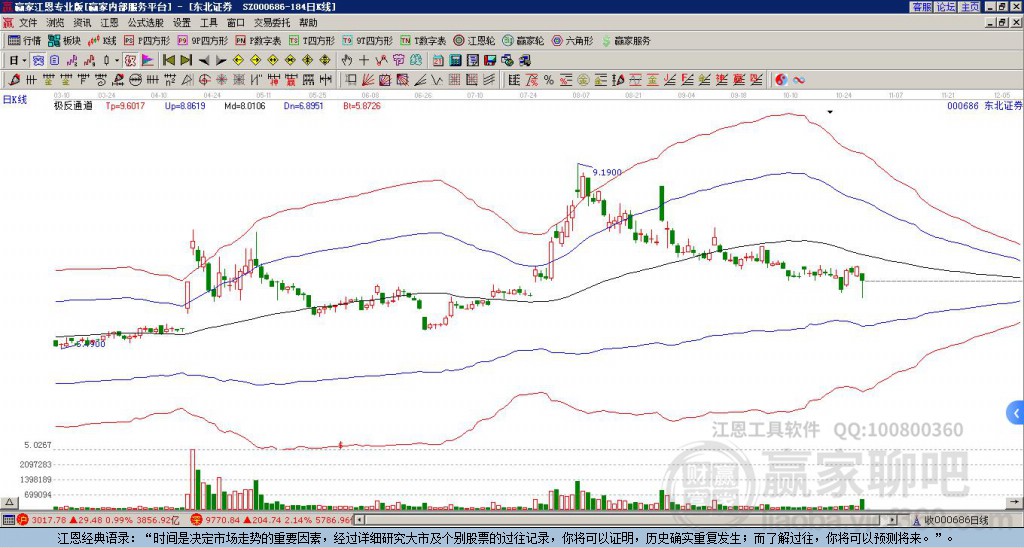
Task: Click the 极反通道 indicator label
Action: point(72,106)
